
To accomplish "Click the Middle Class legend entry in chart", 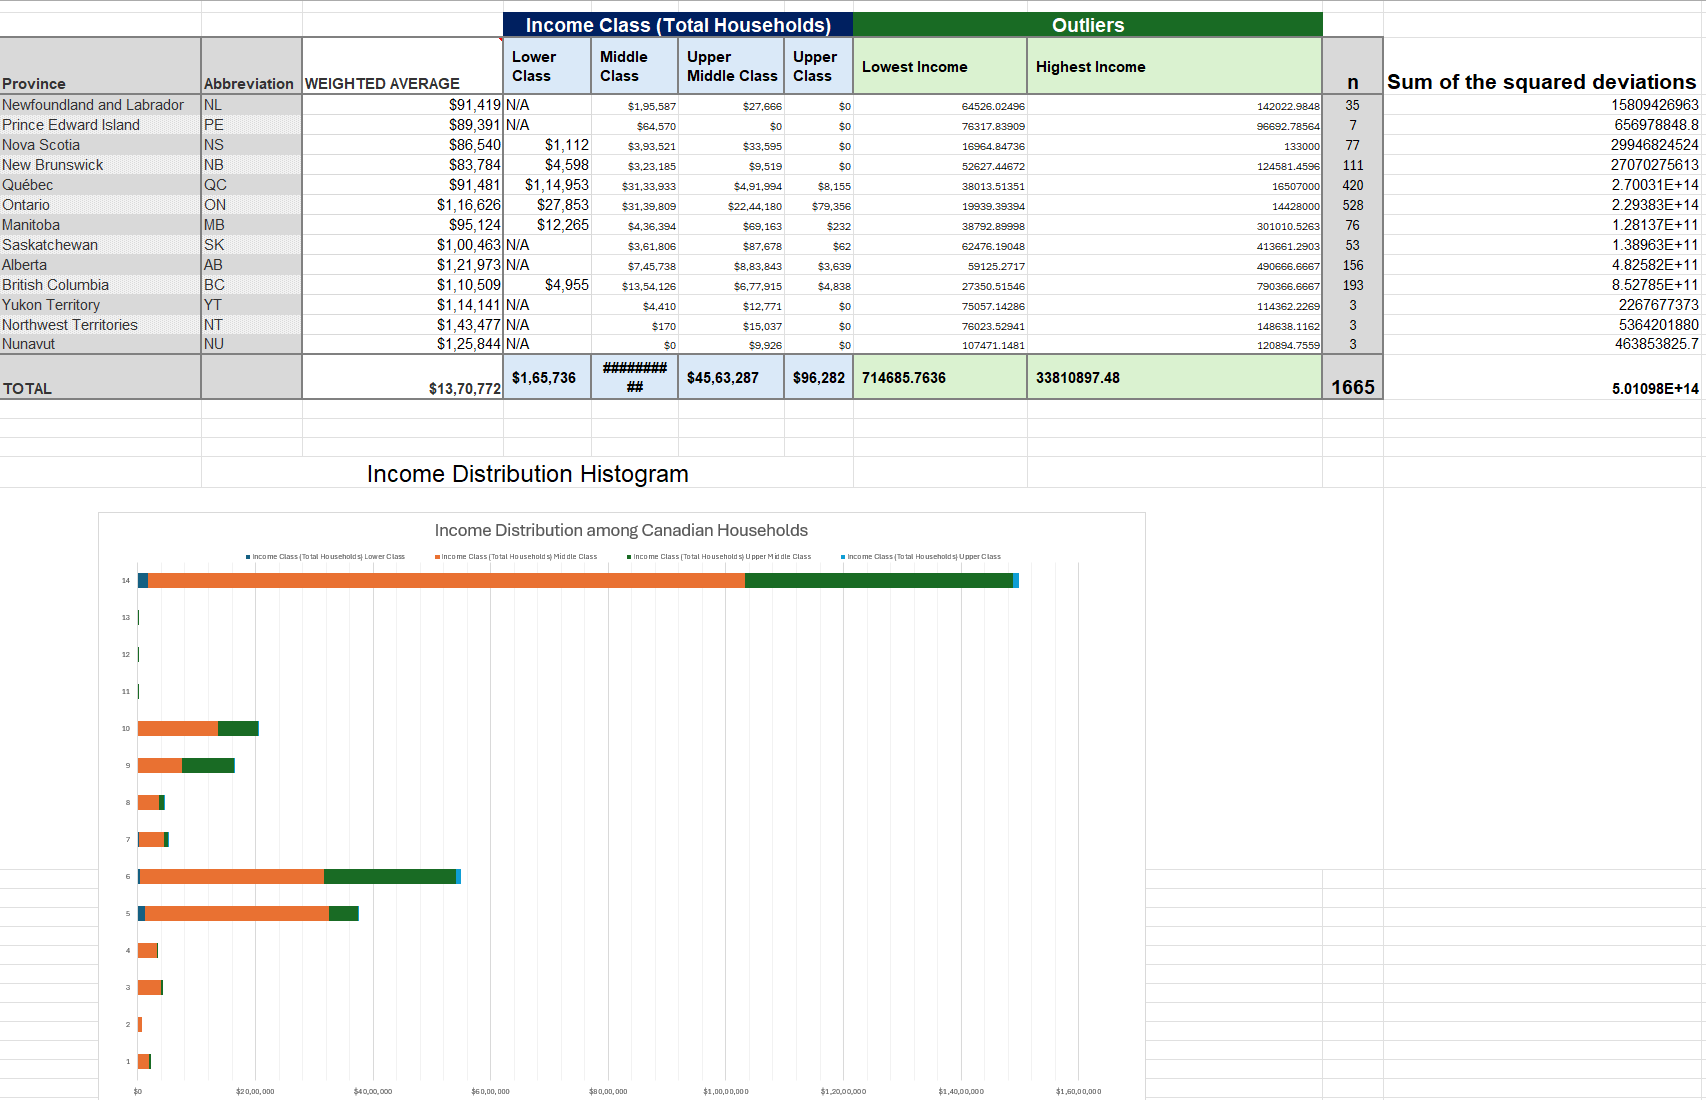I will click(x=515, y=556).
